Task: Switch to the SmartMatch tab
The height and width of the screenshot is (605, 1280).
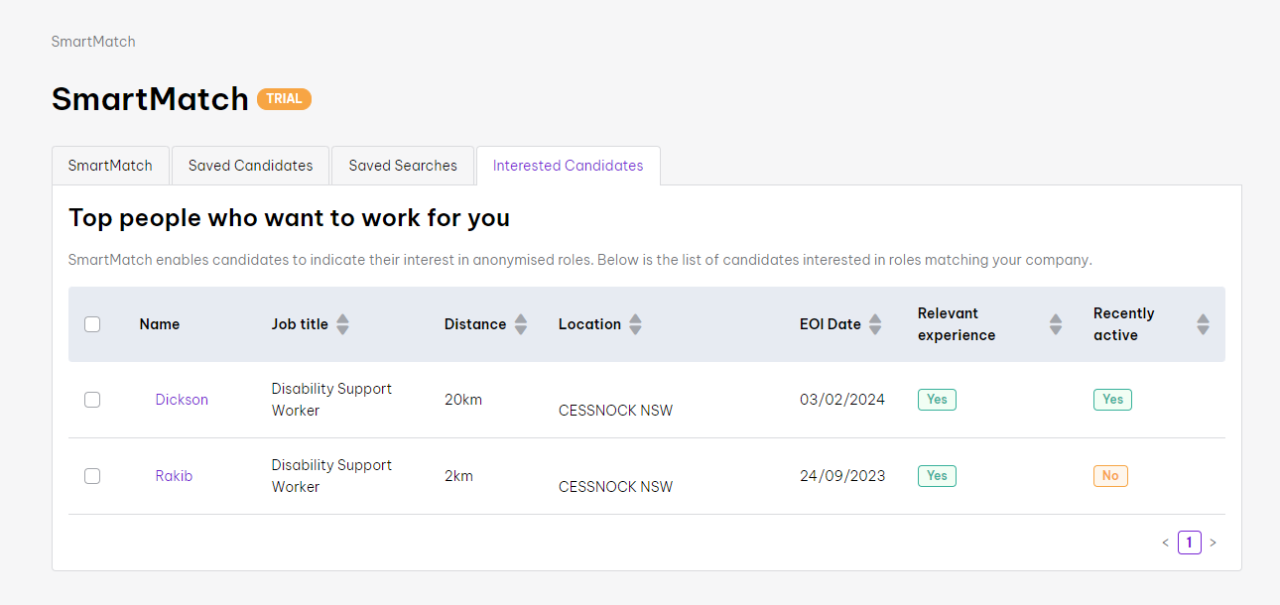Action: click(x=110, y=166)
